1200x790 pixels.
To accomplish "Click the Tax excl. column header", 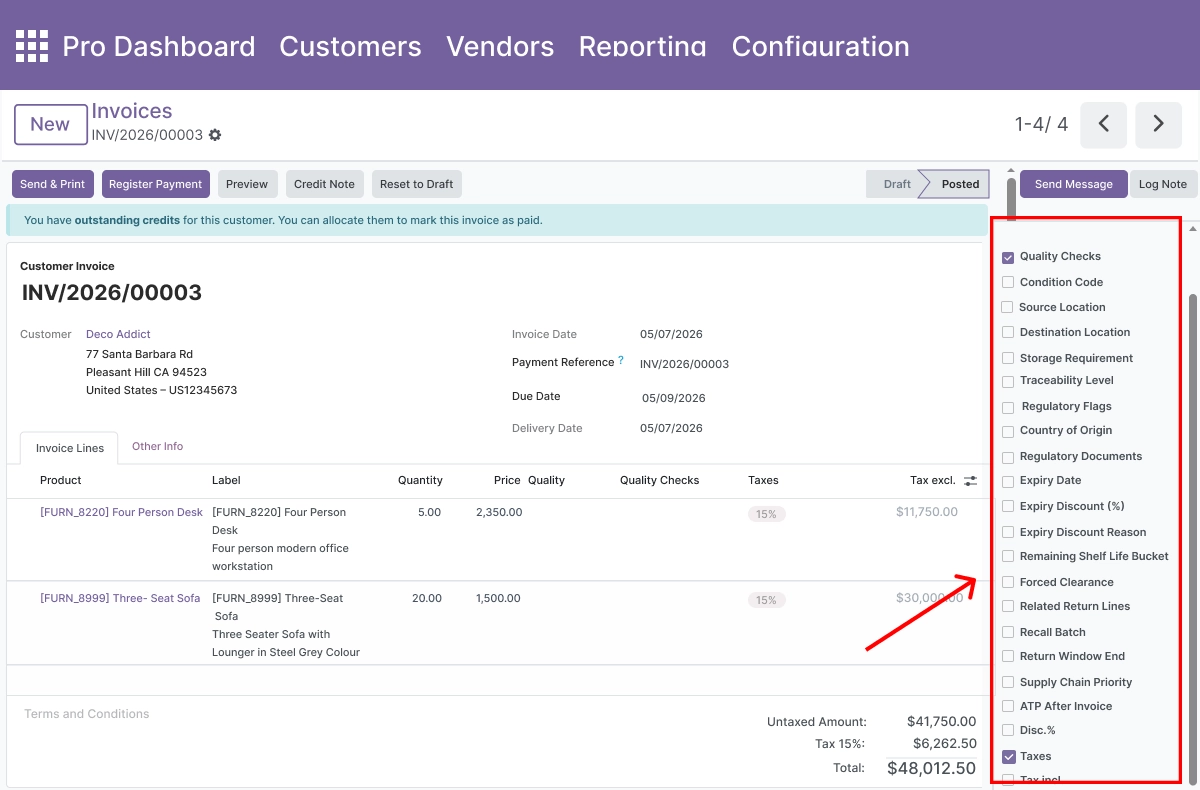I will coord(933,480).
